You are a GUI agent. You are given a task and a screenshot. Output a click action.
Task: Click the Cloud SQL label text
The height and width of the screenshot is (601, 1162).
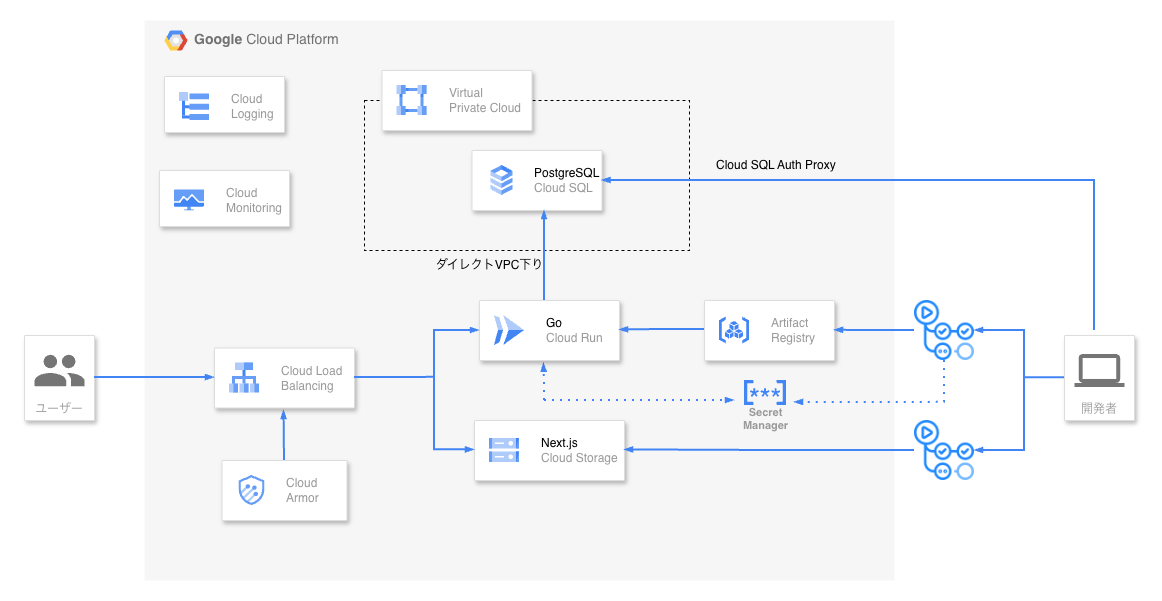tap(563, 188)
